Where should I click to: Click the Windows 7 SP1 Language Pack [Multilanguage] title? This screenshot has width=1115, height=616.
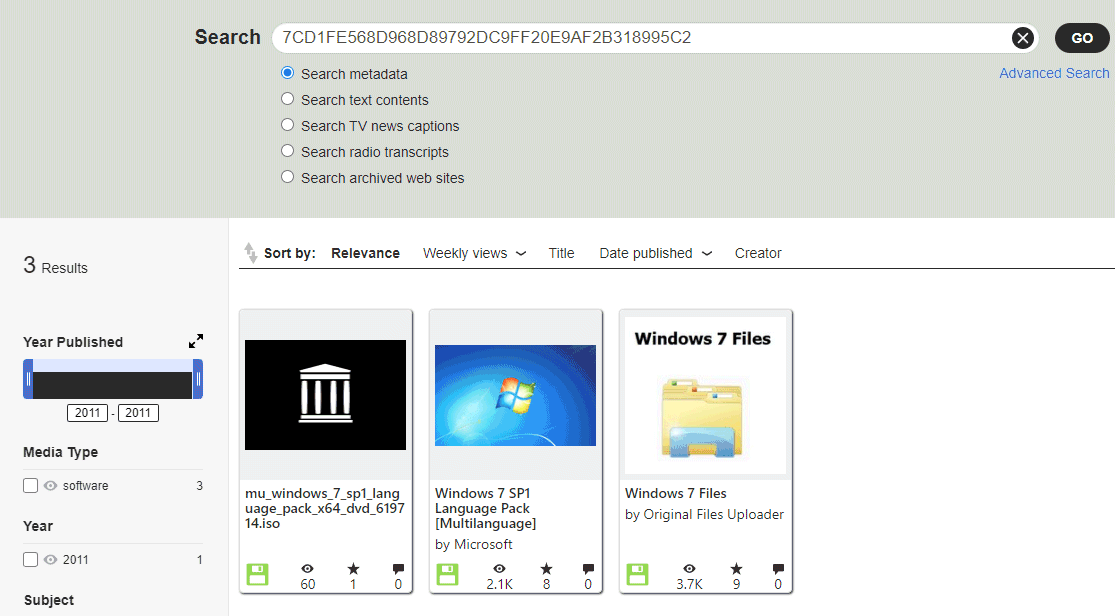pyautogui.click(x=486, y=509)
